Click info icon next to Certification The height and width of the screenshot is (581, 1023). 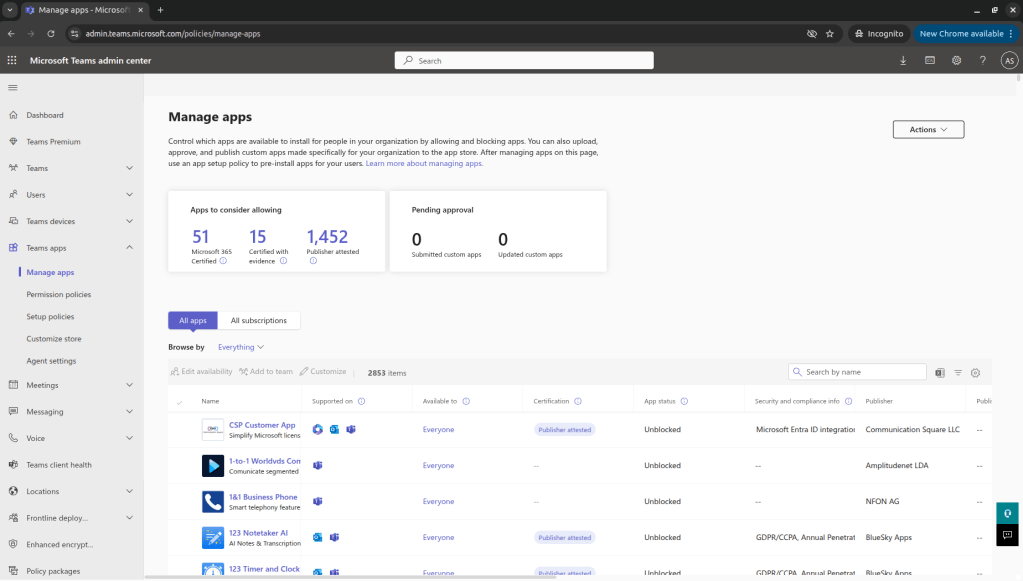pos(577,402)
